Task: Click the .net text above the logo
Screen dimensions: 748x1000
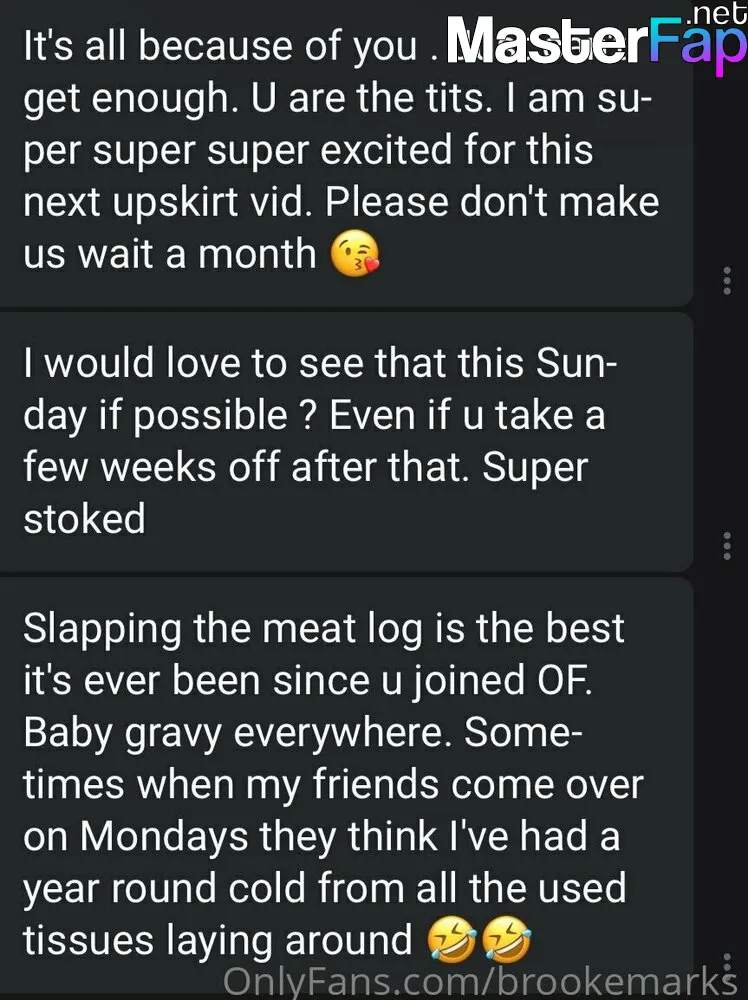Action: 717,13
